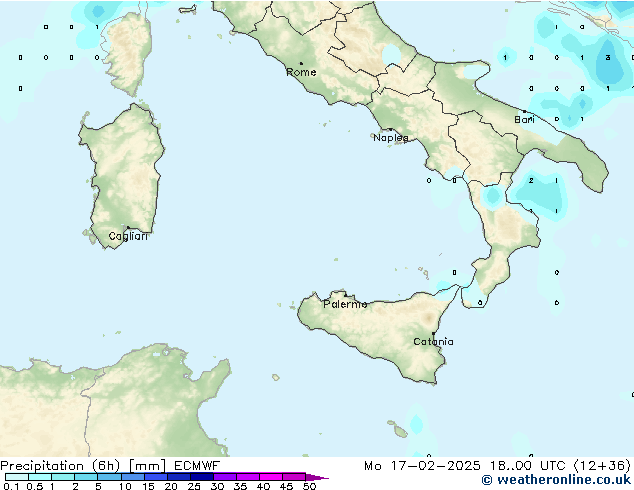
Task: Pick the 40–45 mm magenta legend swatch
Action: pos(271,477)
